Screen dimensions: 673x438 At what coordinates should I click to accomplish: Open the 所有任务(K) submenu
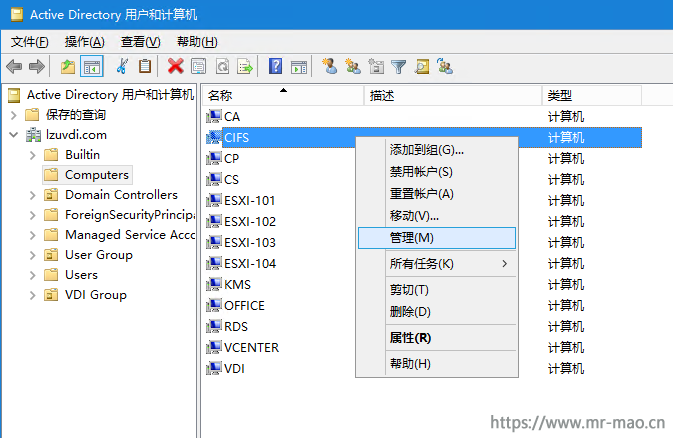coord(437,264)
